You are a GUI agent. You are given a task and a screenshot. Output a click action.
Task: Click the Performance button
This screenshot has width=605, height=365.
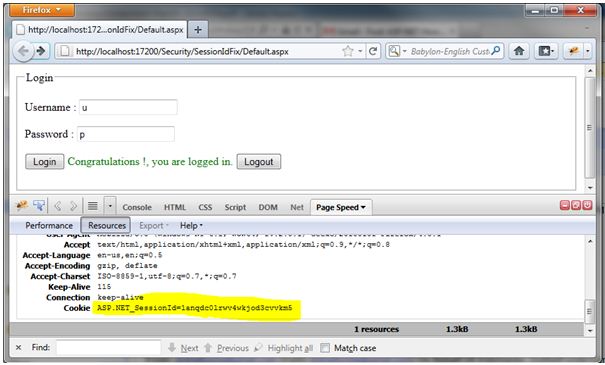coord(49,225)
